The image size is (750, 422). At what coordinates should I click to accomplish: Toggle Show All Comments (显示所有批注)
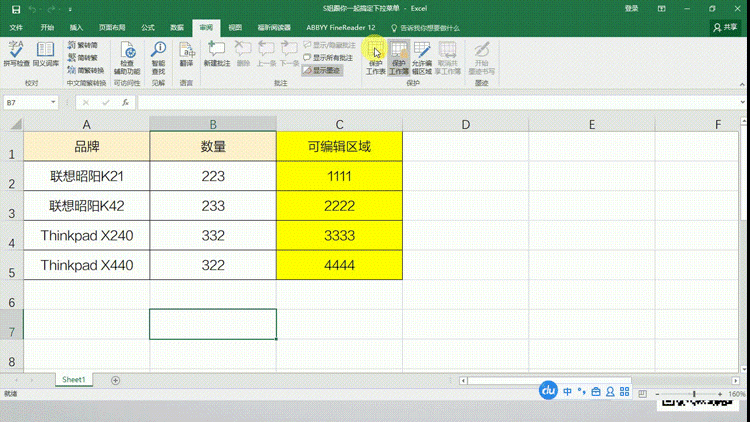[328, 58]
